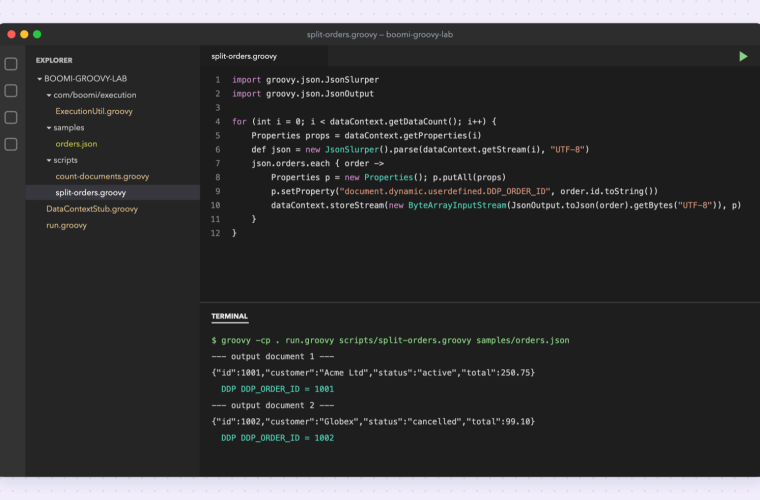Open DataContextStub.groovy file
The image size is (760, 500).
92,209
